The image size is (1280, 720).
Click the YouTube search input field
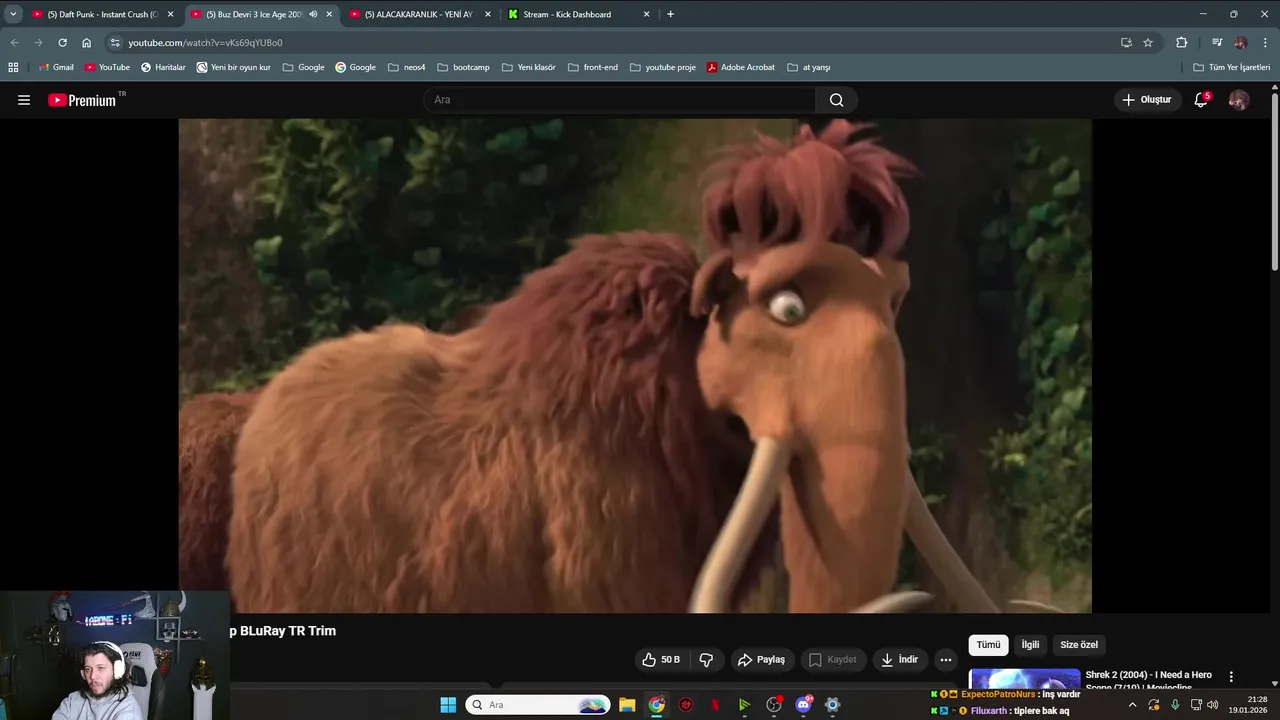tap(620, 100)
